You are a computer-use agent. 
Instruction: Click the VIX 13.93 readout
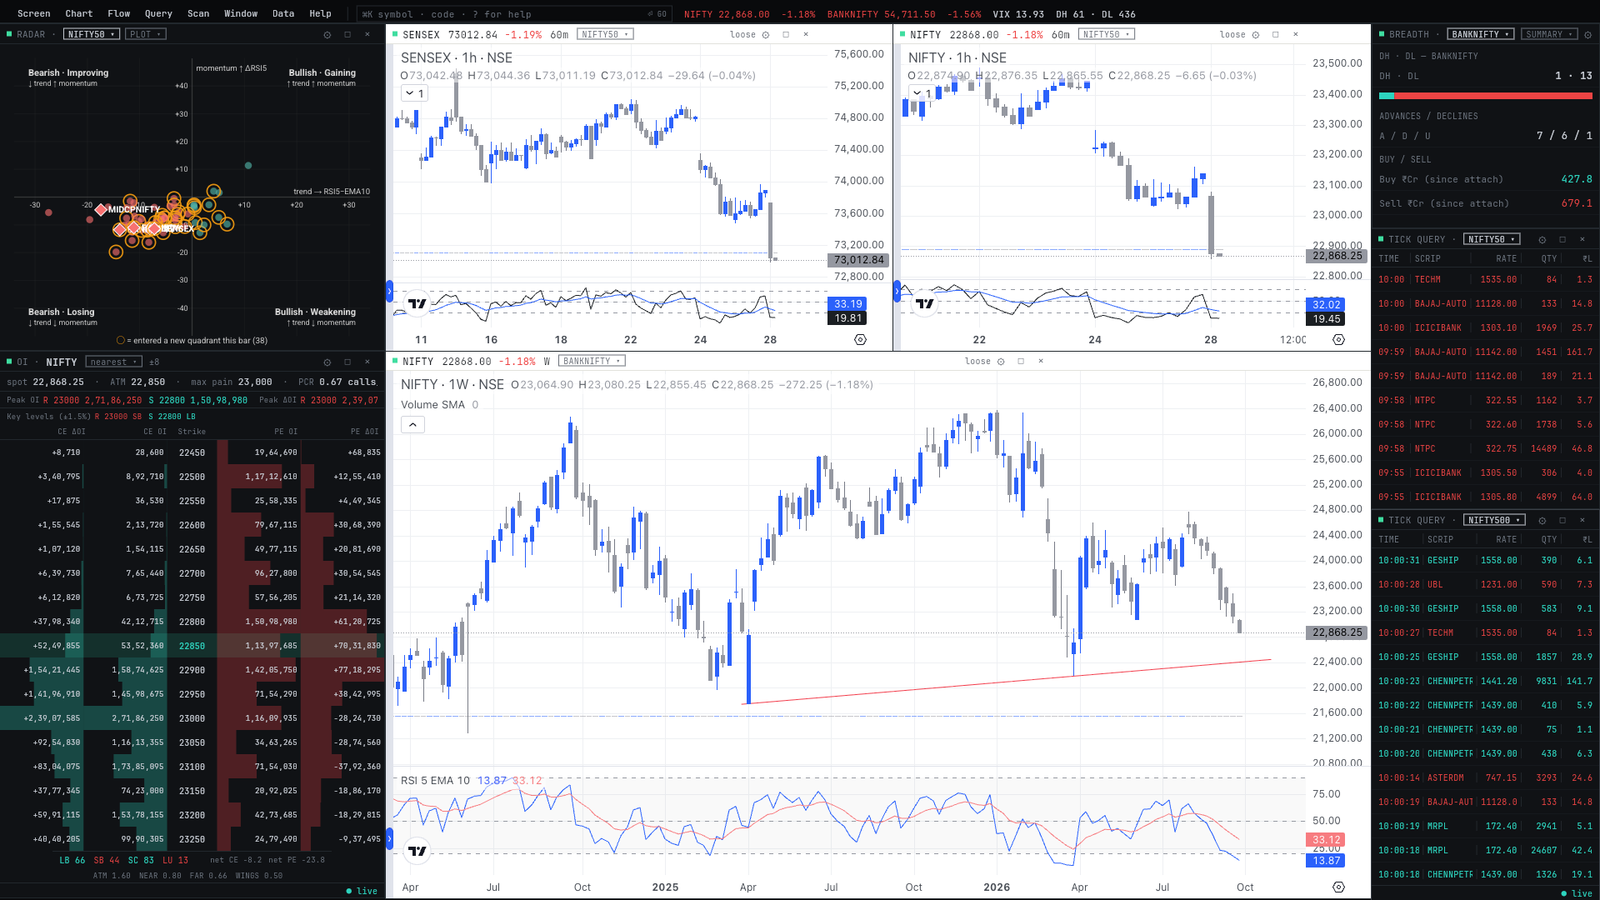point(1018,14)
